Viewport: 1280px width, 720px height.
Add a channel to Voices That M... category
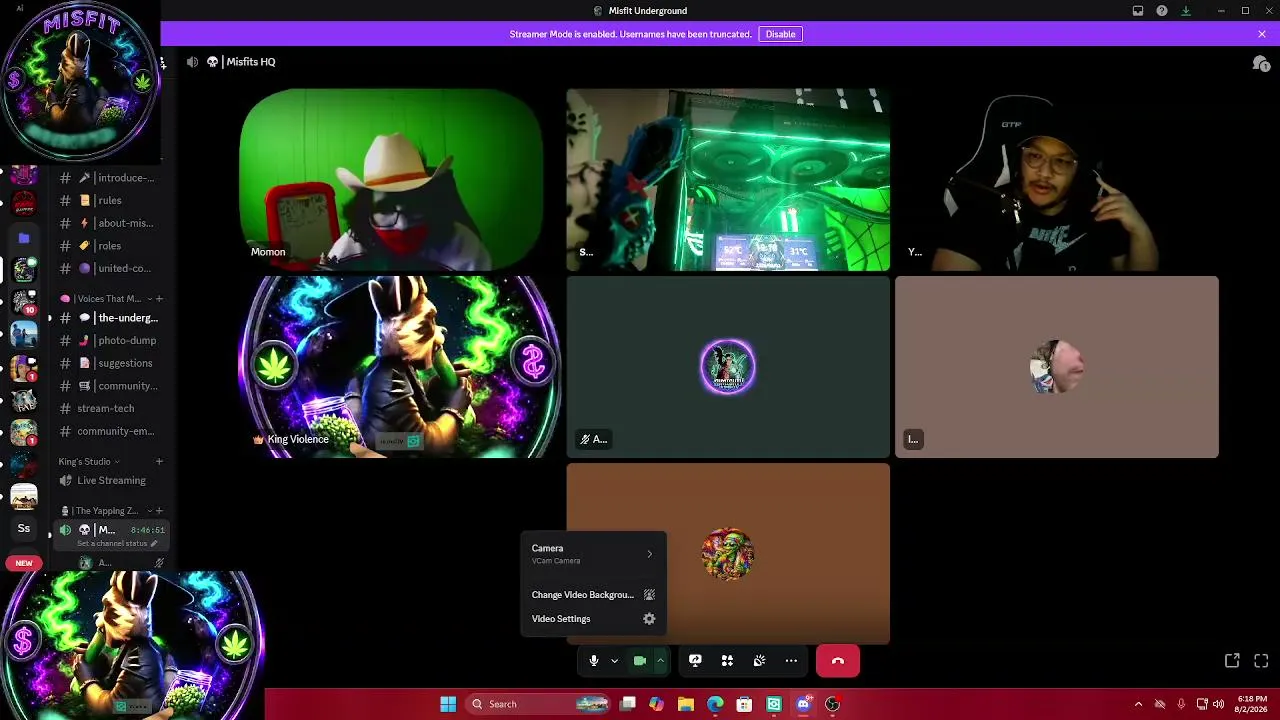pyautogui.click(x=159, y=299)
